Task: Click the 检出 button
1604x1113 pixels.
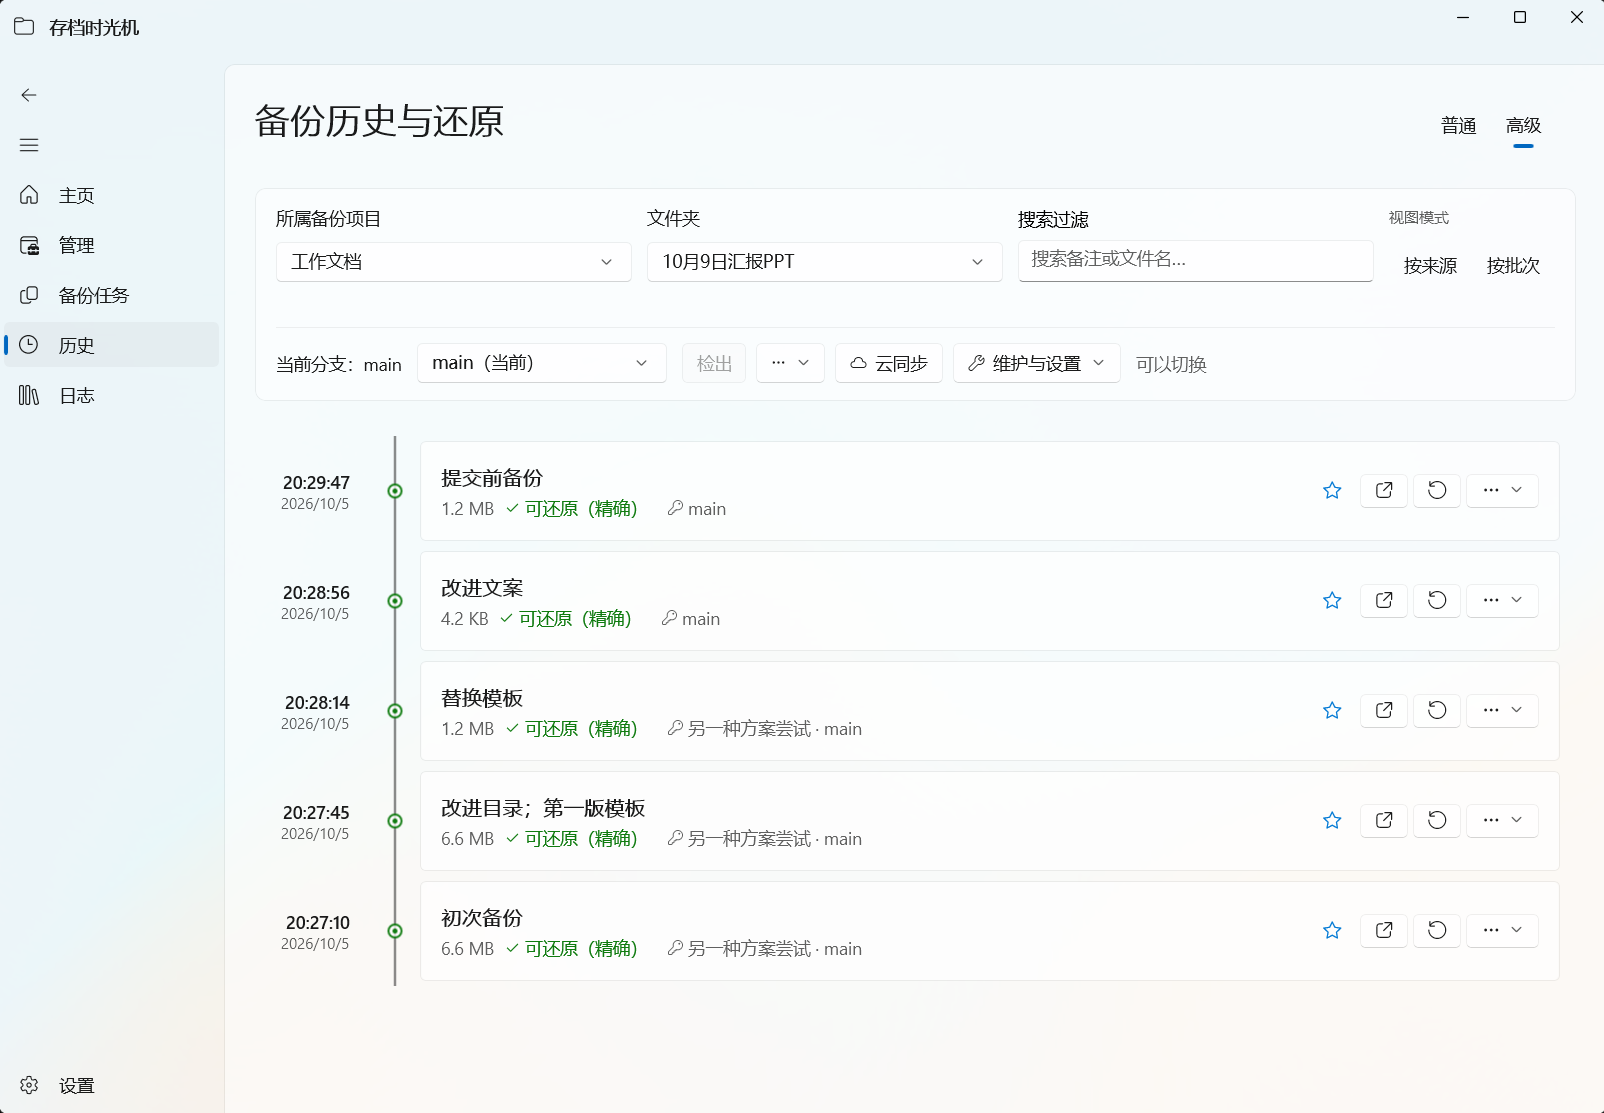Action: [x=714, y=363]
